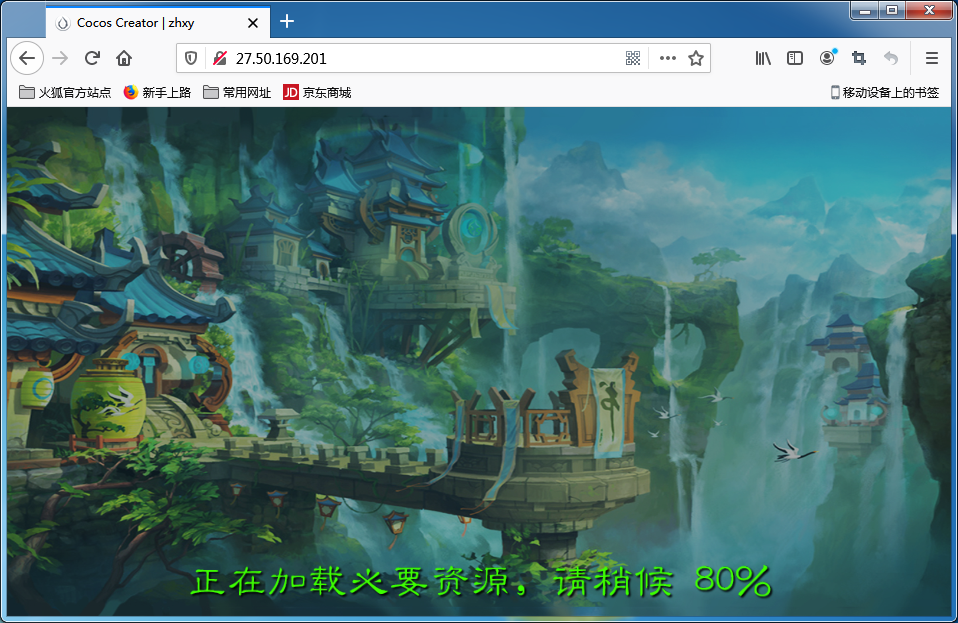
Task: Bookmark this page with the star
Action: coord(696,58)
